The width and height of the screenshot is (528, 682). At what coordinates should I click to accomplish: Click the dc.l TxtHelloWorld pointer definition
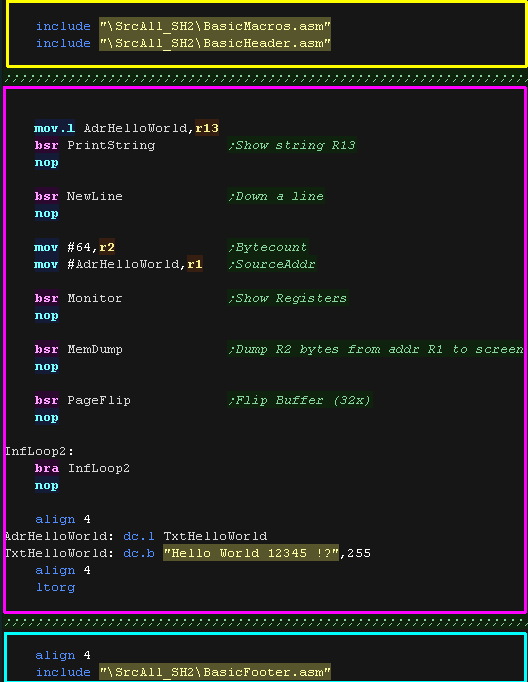pos(195,536)
